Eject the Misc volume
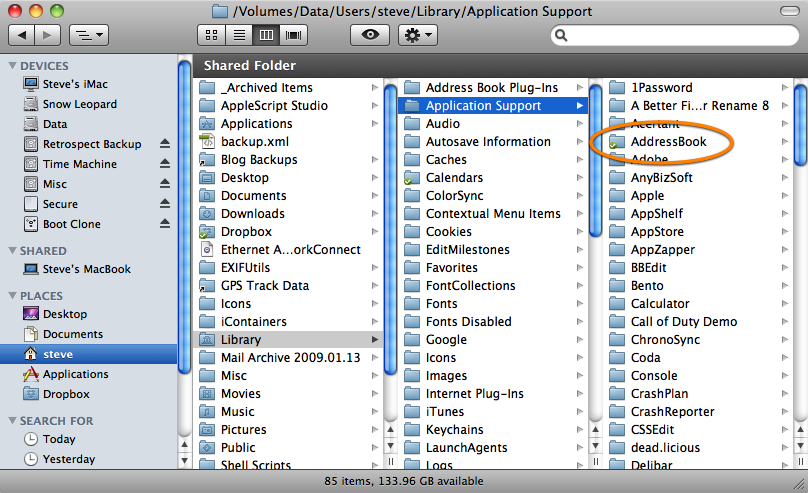Viewport: 808px width, 493px height. click(x=165, y=184)
